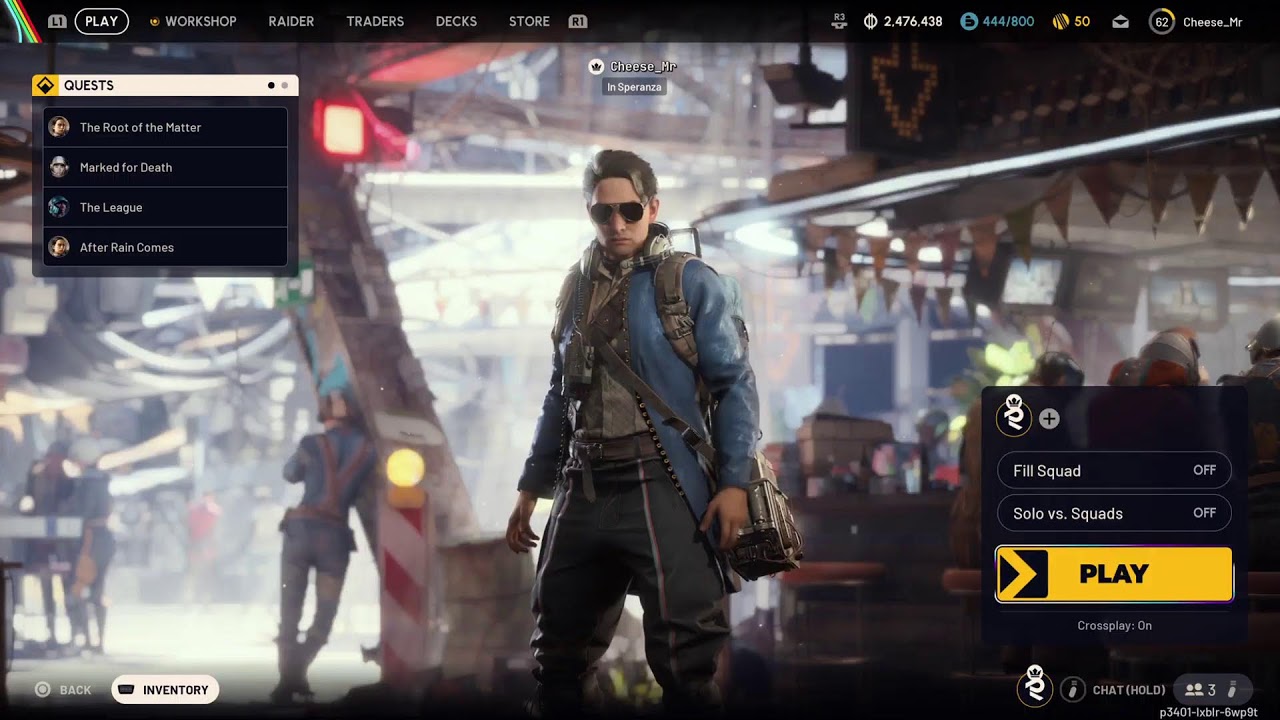1280x720 pixels.
Task: Open The Root of the Matter quest
Action: pyautogui.click(x=166, y=127)
